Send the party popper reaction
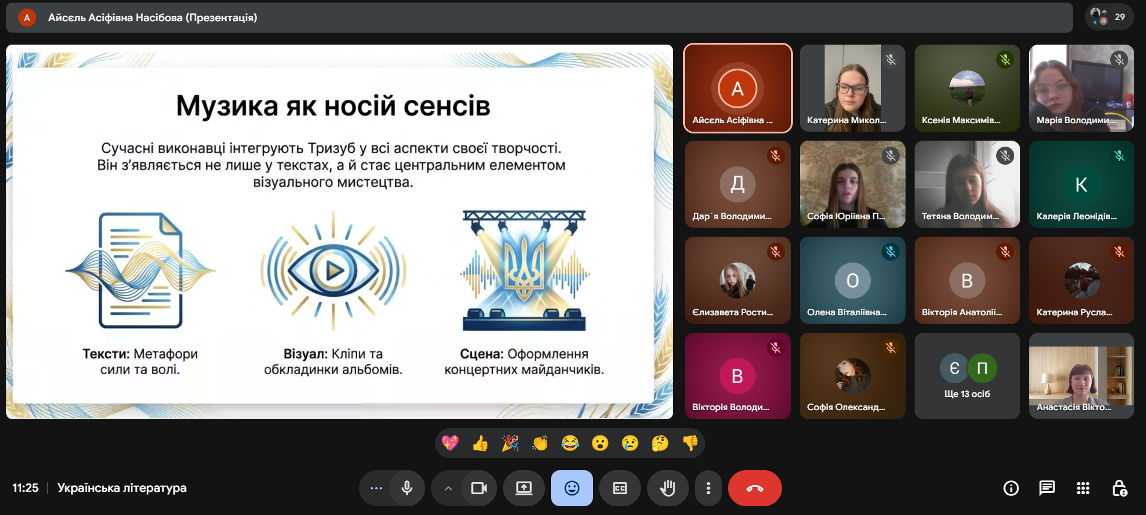The image size is (1146, 515). [x=510, y=443]
